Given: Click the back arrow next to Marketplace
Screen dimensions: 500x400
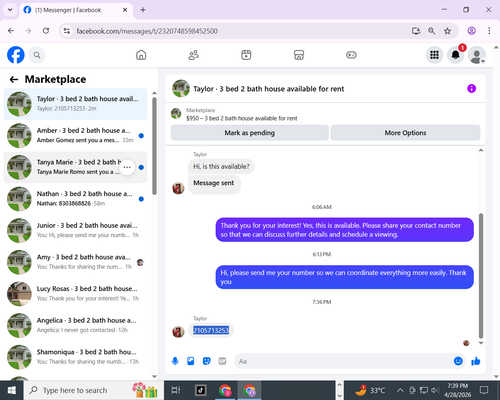Looking at the screenshot, I should [14, 79].
